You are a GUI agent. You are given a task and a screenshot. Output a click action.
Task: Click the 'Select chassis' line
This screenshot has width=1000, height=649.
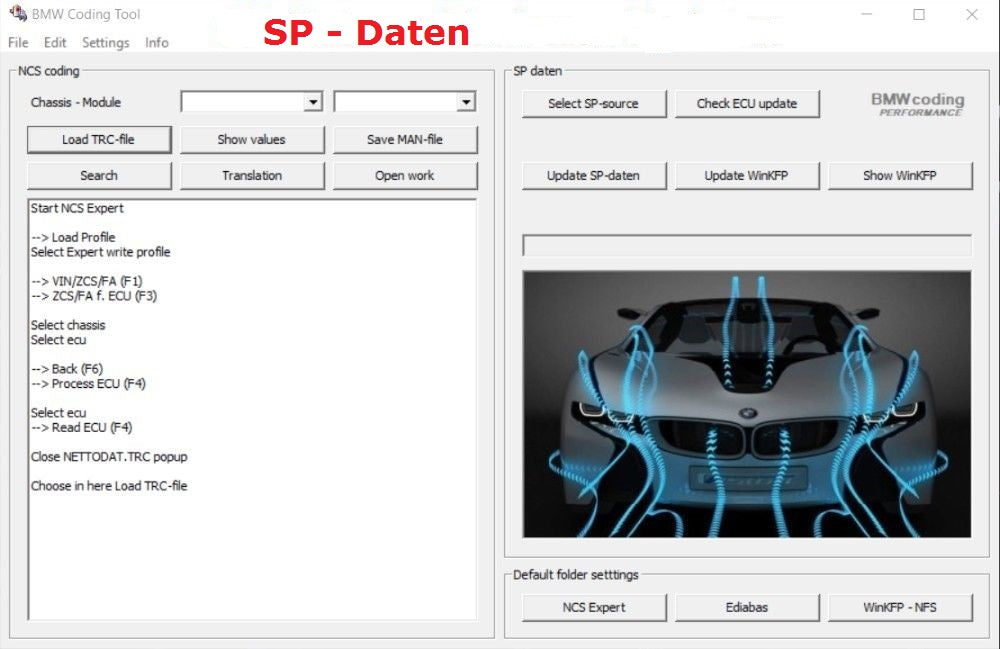(68, 325)
